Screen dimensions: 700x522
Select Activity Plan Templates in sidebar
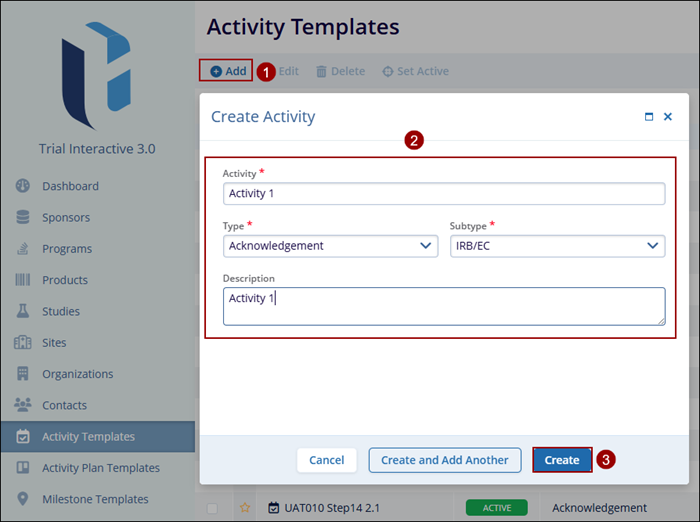coord(100,468)
